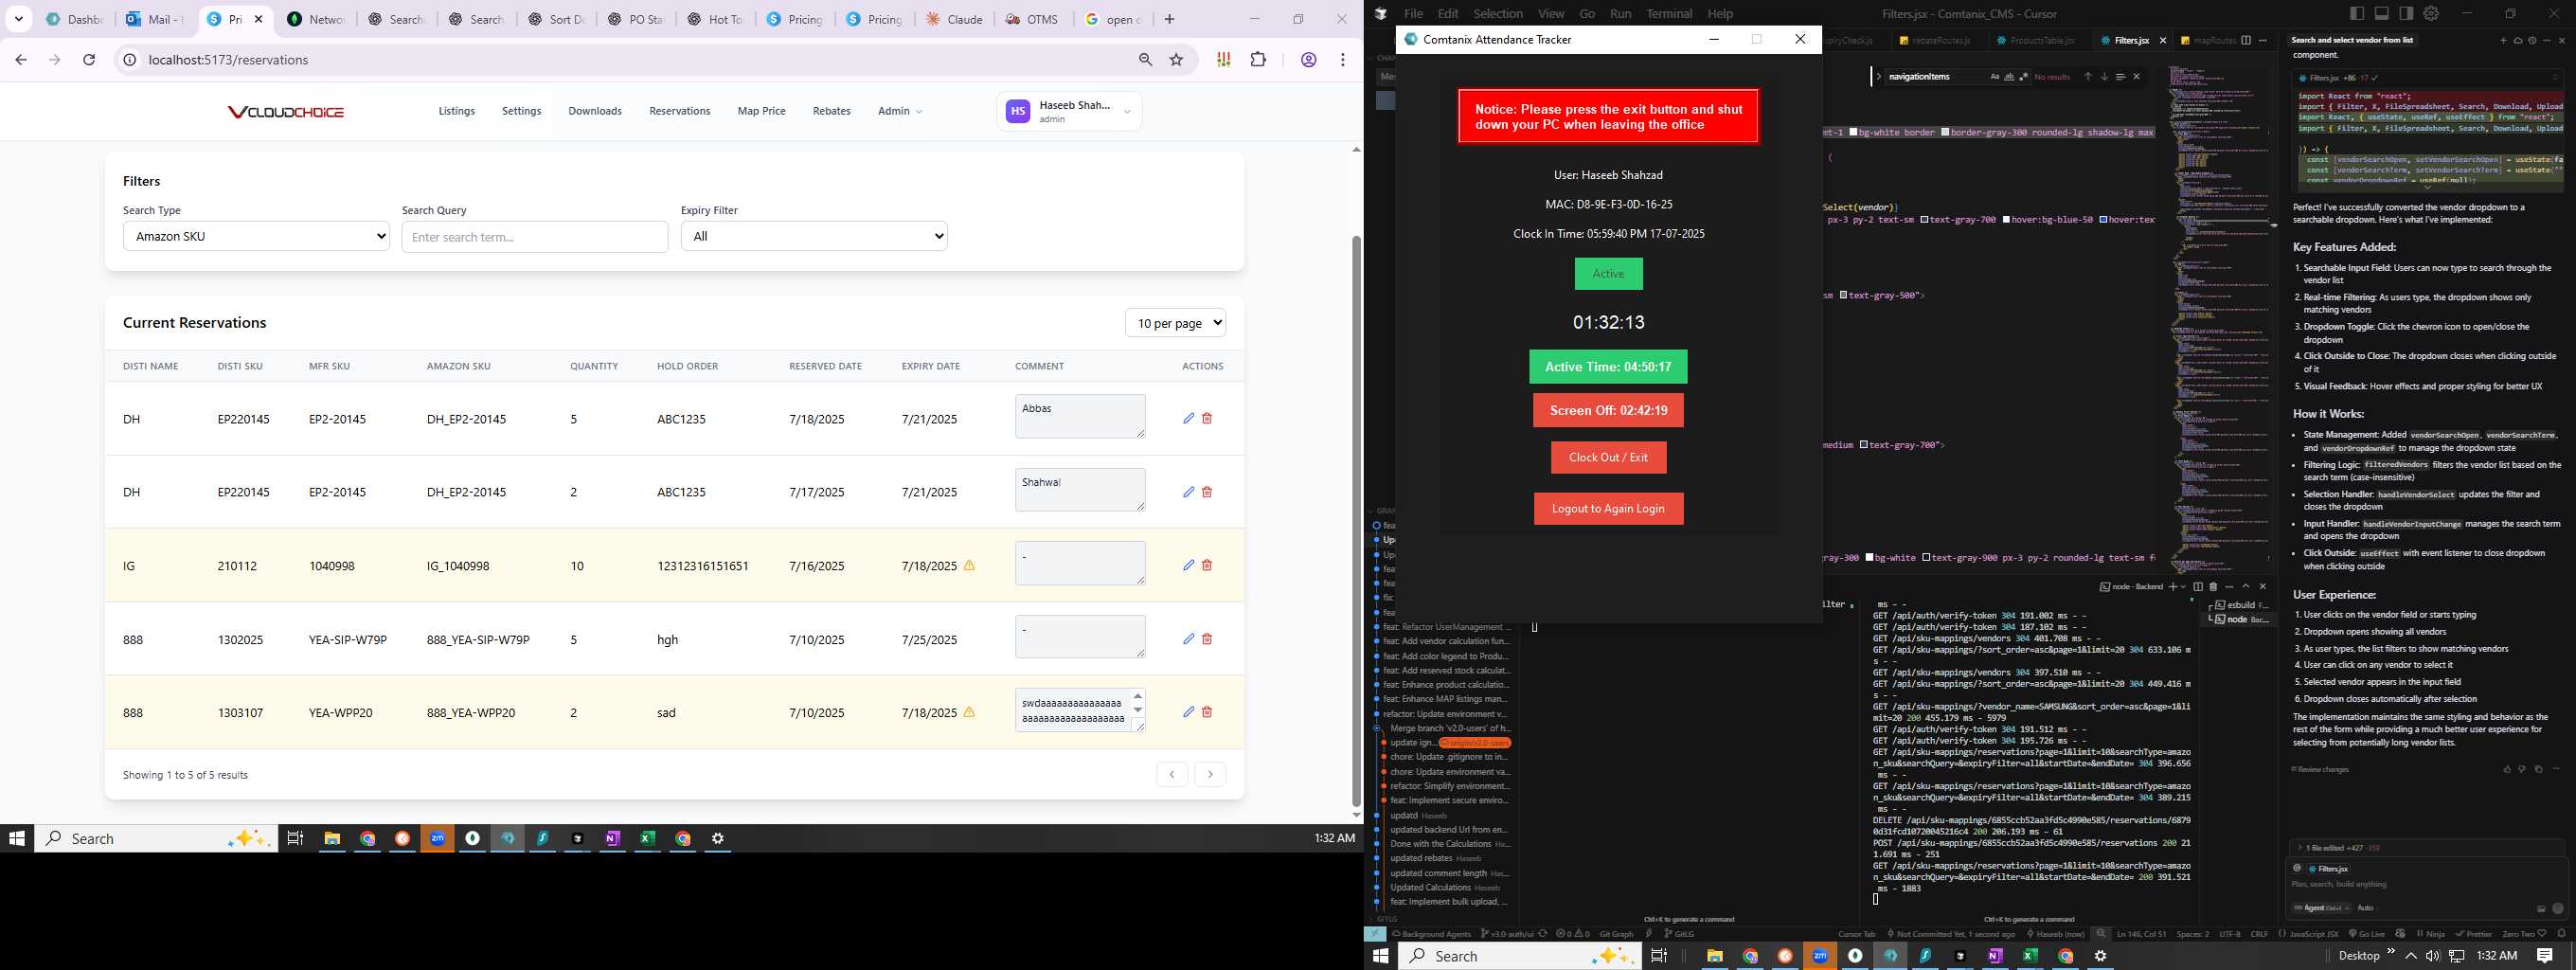
Task: Click the Abbas comment text area
Action: [1080, 416]
